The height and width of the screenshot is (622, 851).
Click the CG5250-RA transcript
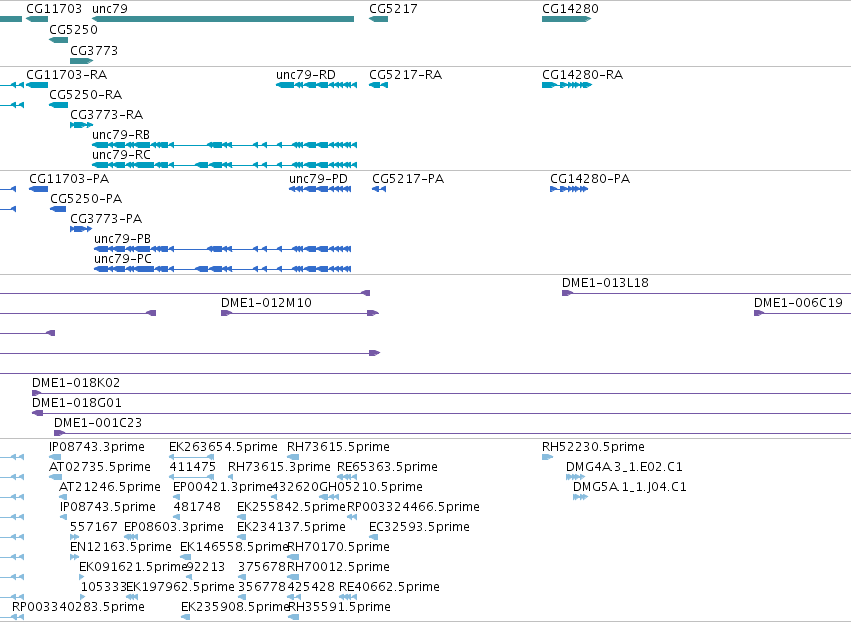[59, 105]
